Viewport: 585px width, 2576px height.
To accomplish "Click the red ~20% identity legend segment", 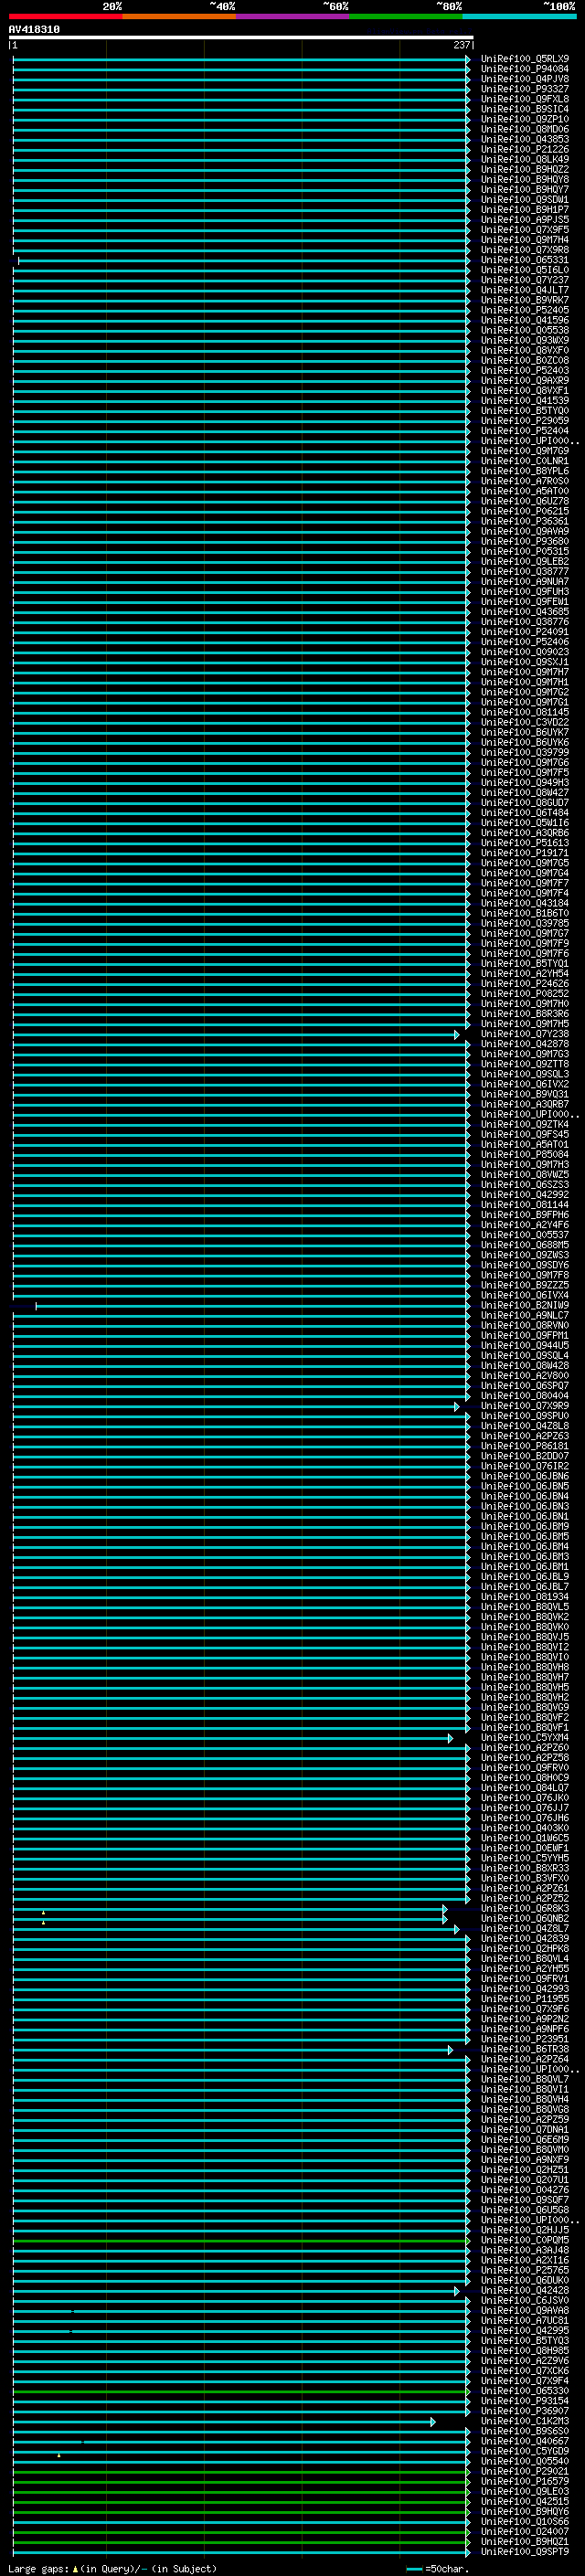I will click(66, 16).
